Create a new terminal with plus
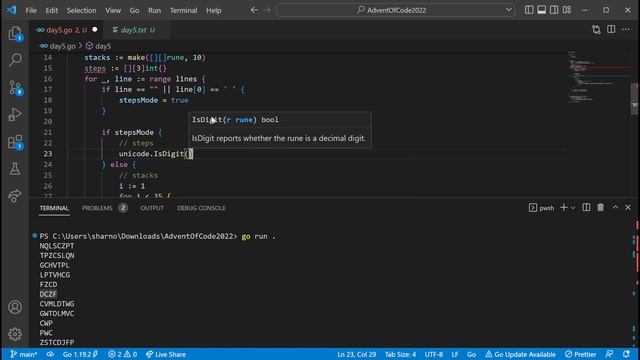The height and width of the screenshot is (360, 640). point(564,208)
